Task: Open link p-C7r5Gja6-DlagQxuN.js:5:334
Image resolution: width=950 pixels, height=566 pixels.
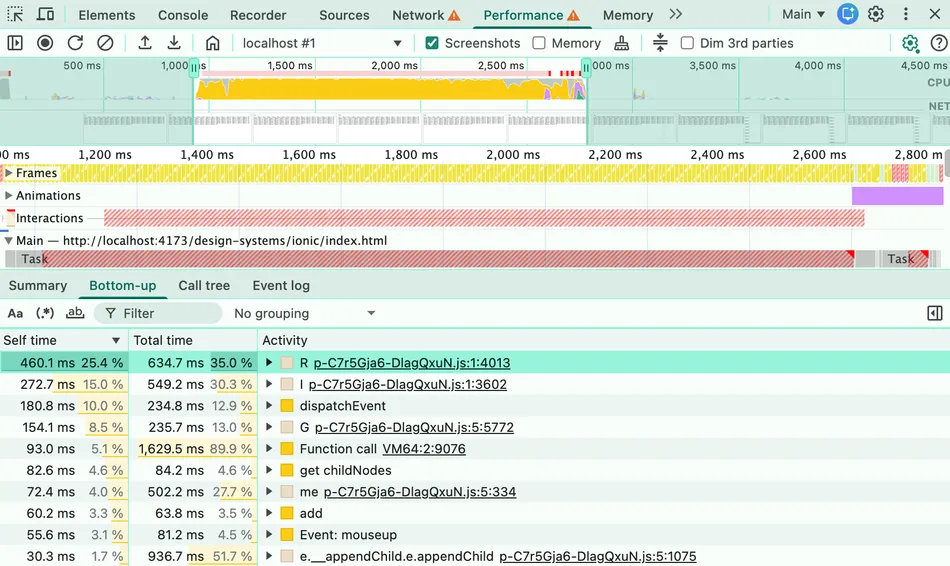Action: (420, 492)
